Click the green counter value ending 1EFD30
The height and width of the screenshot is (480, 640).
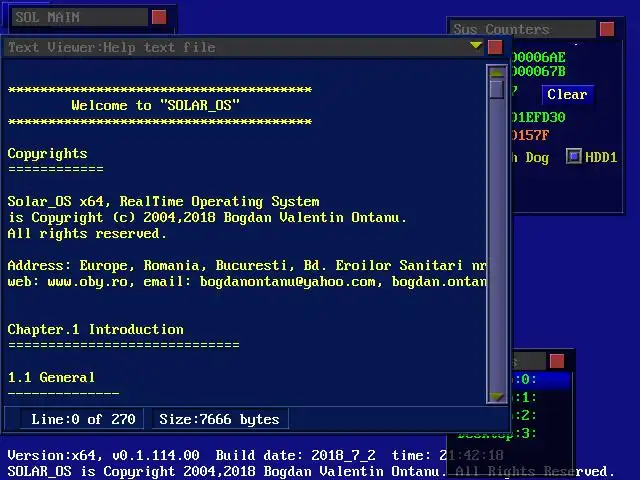[x=539, y=118]
